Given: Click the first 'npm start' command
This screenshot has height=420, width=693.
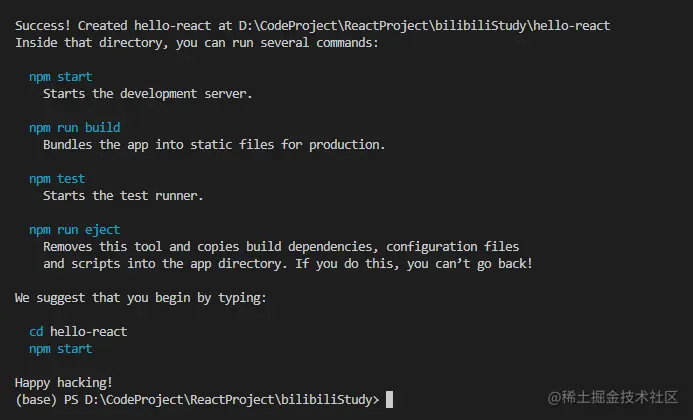Looking at the screenshot, I should tap(60, 76).
